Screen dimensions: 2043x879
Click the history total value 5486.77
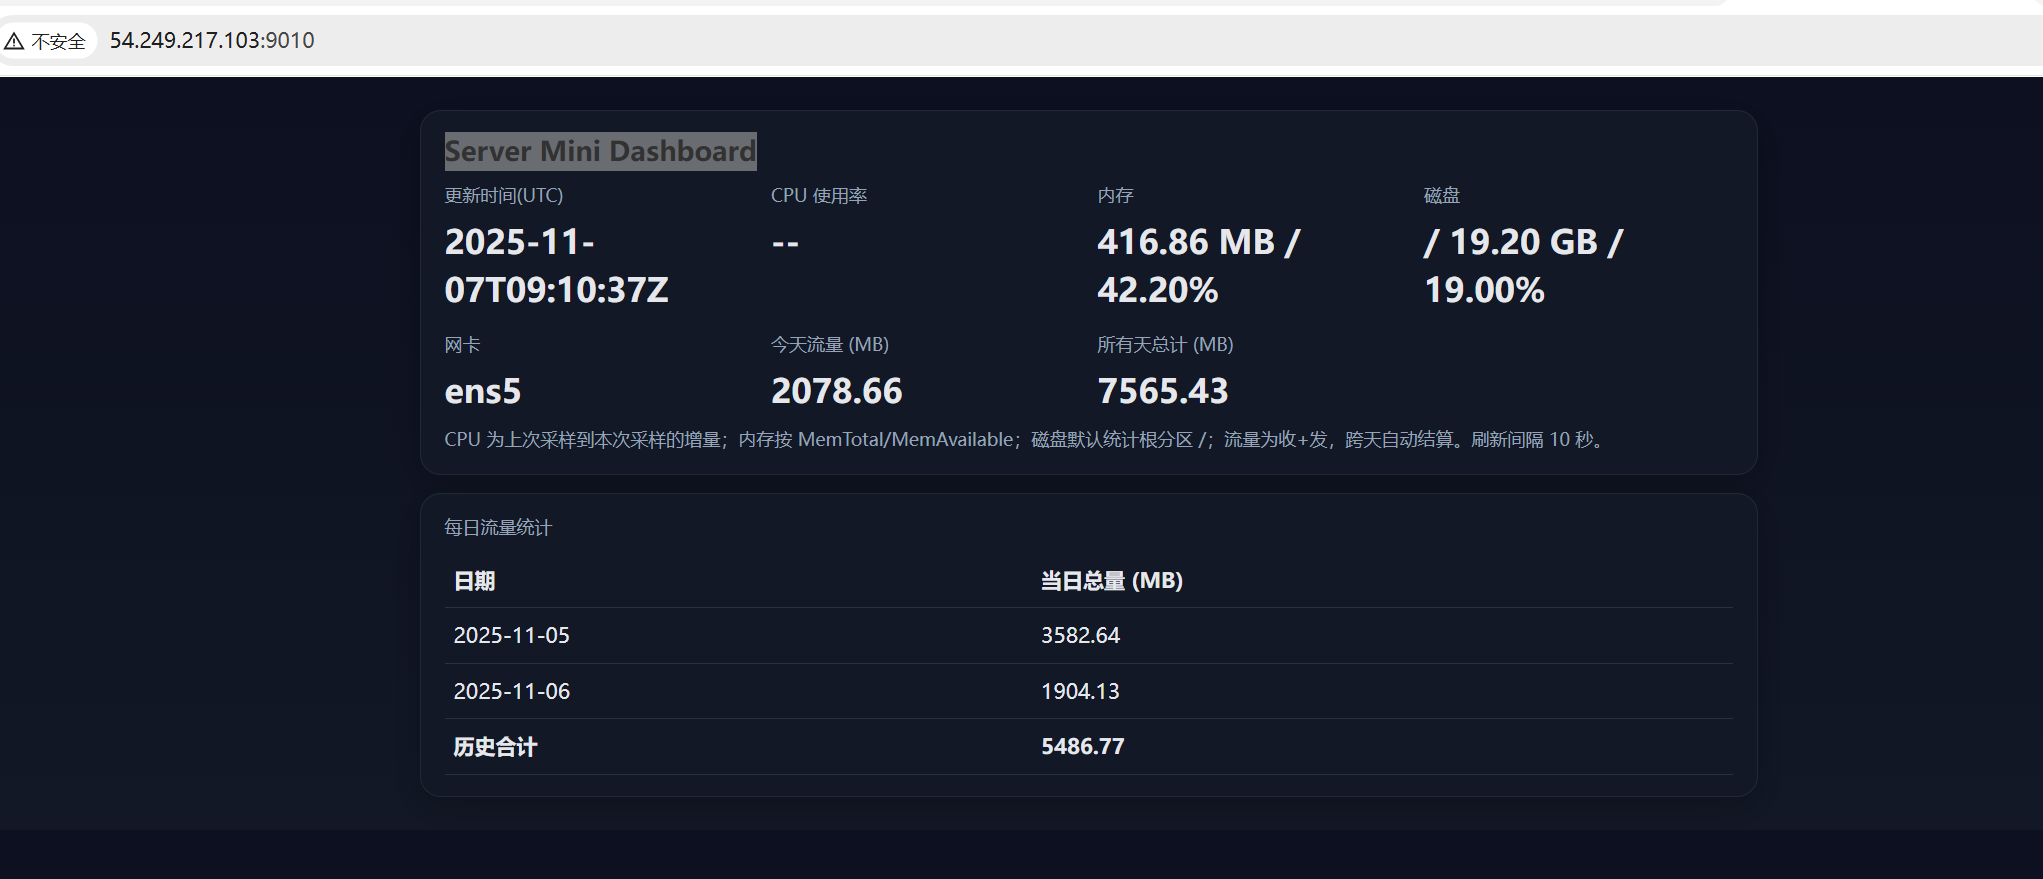point(1082,747)
